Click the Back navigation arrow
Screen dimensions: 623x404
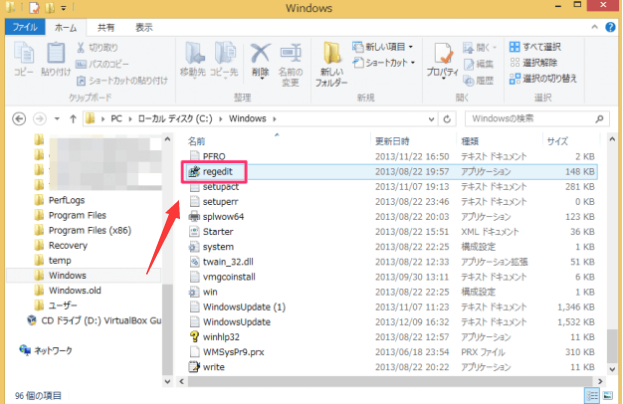19,119
